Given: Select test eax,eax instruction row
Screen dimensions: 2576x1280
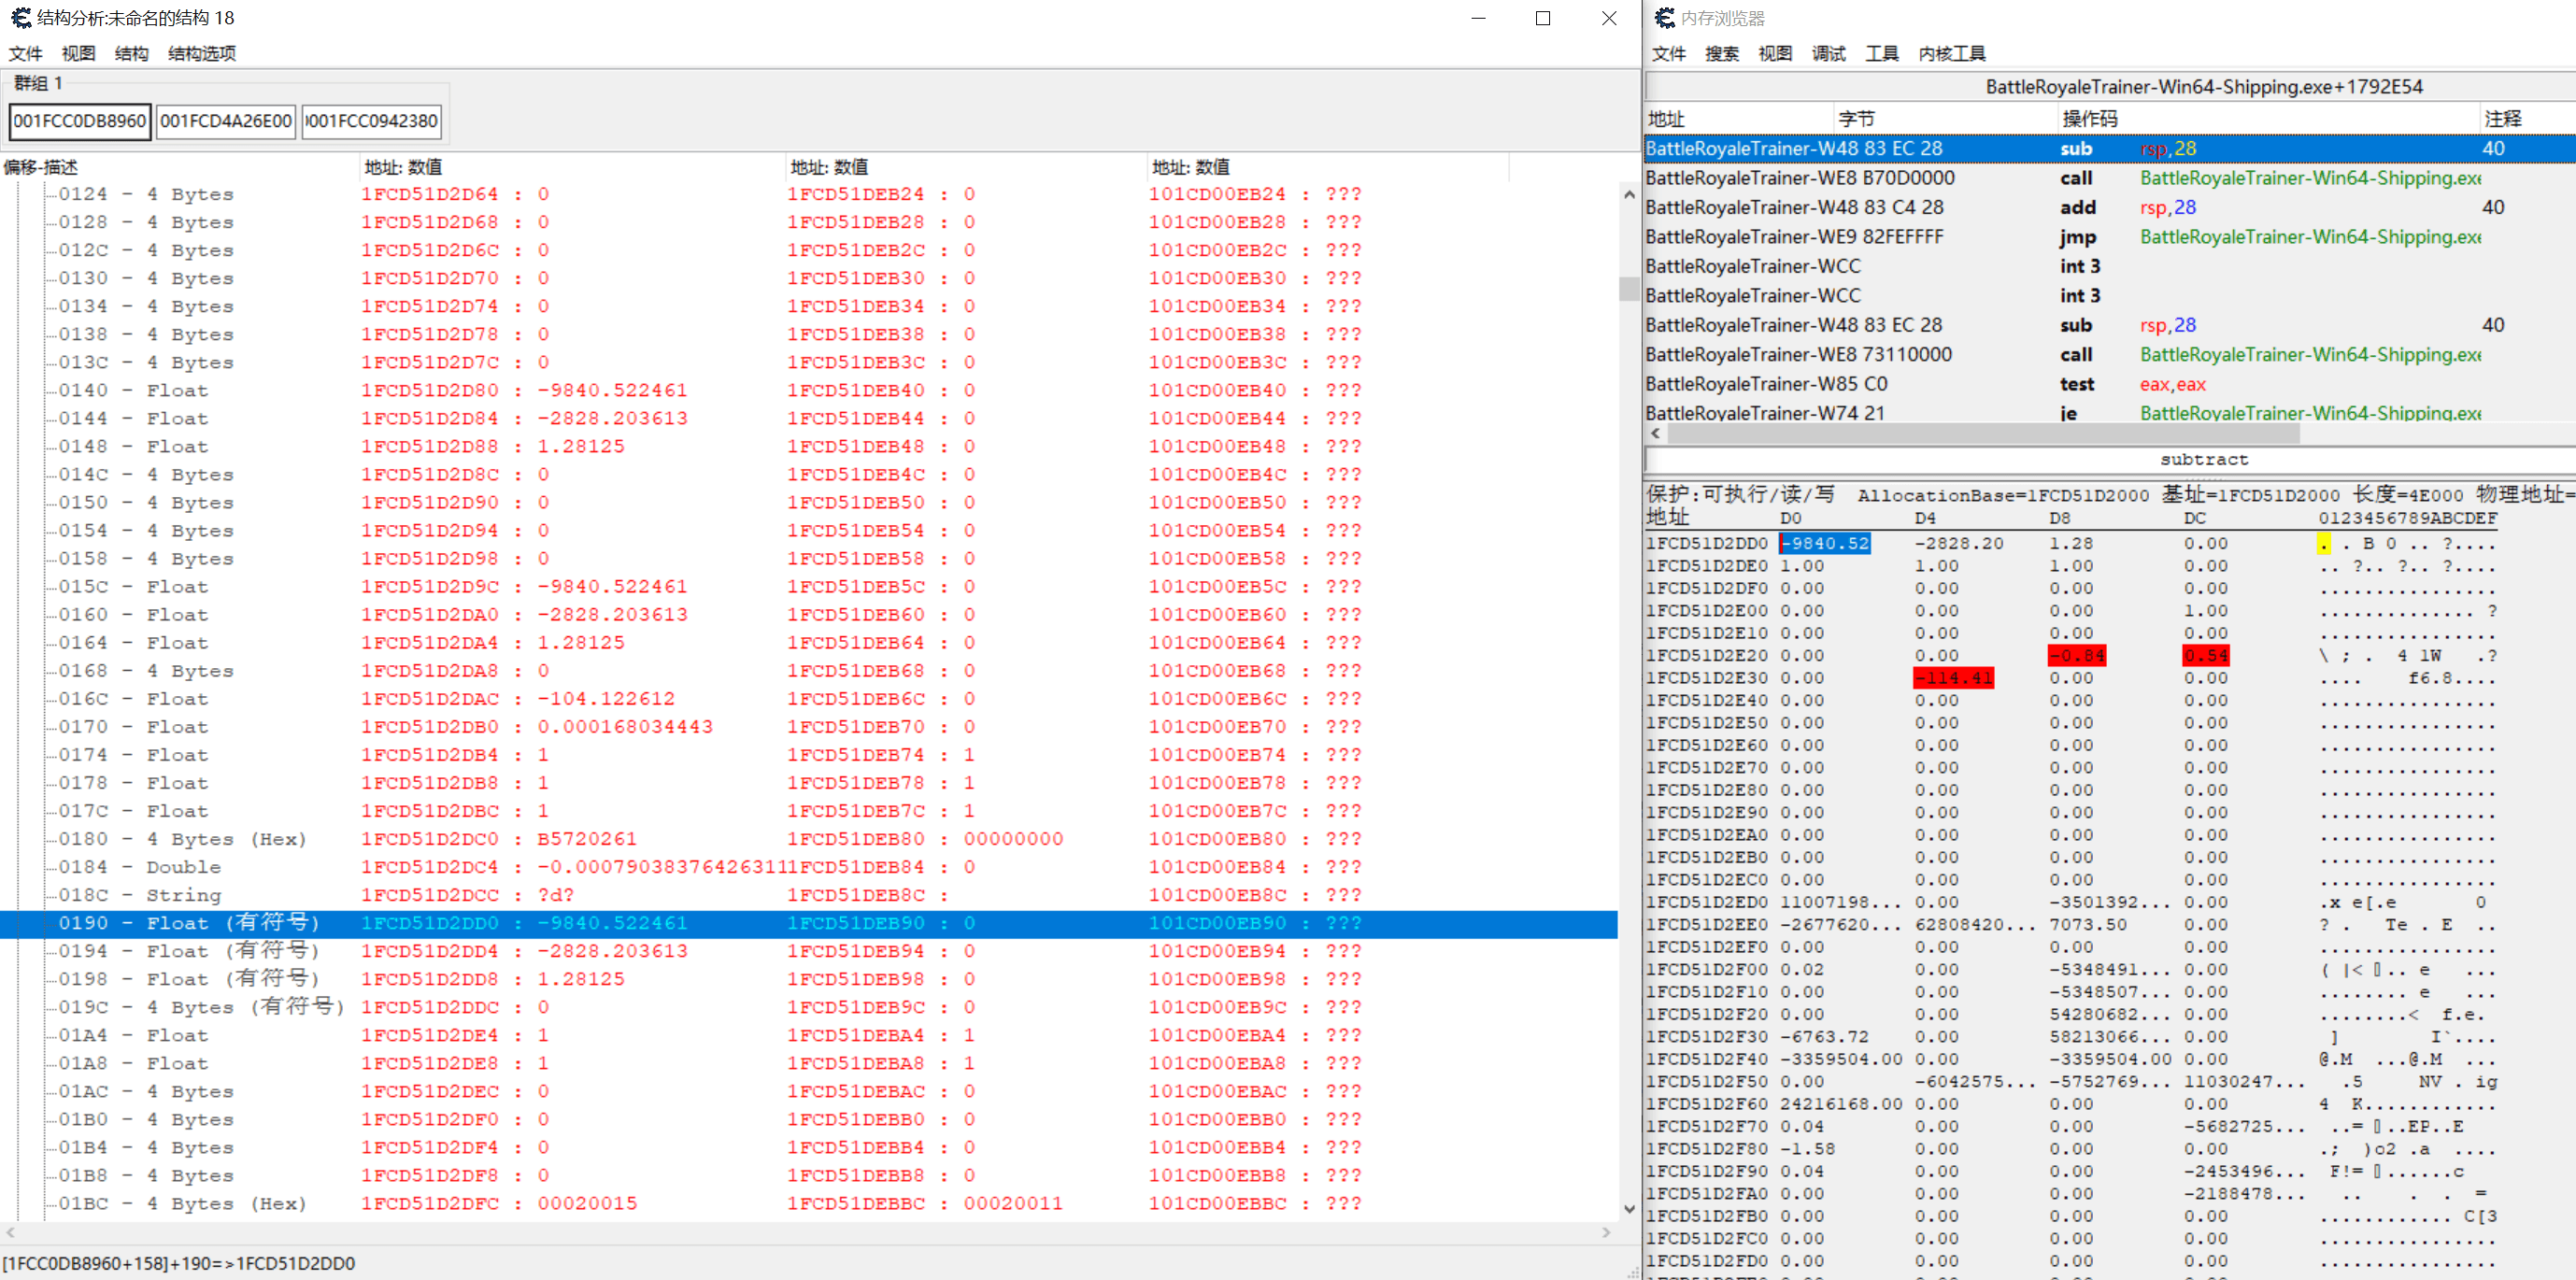Looking at the screenshot, I should click(2110, 384).
